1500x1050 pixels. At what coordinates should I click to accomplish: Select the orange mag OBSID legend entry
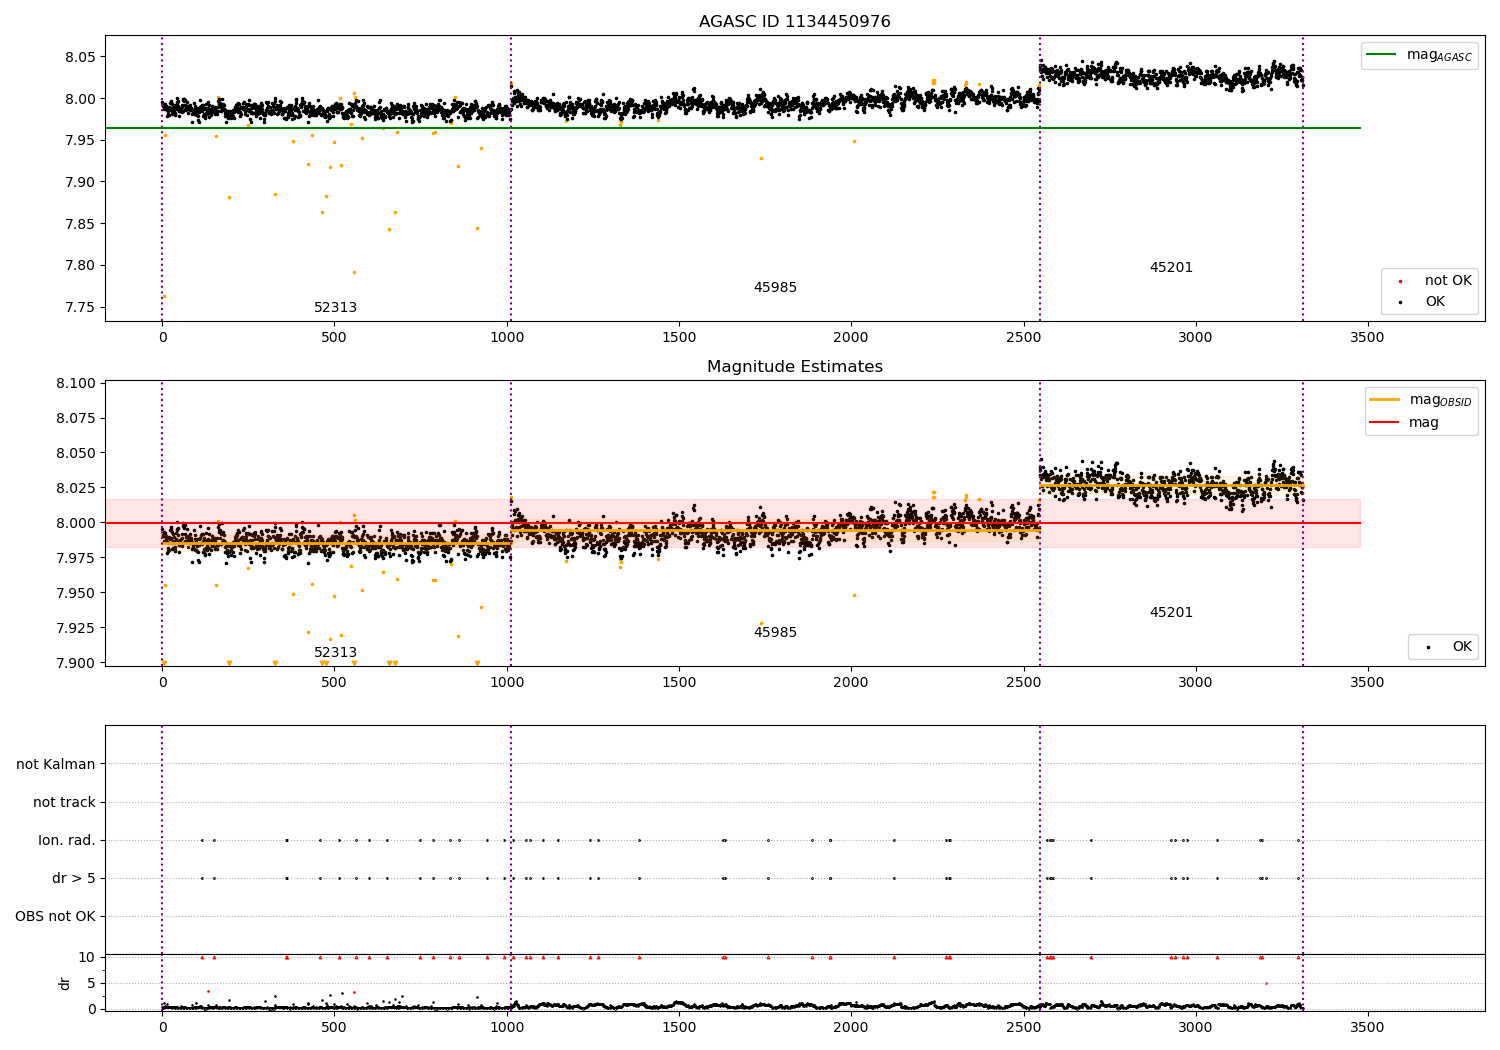pyautogui.click(x=1420, y=400)
